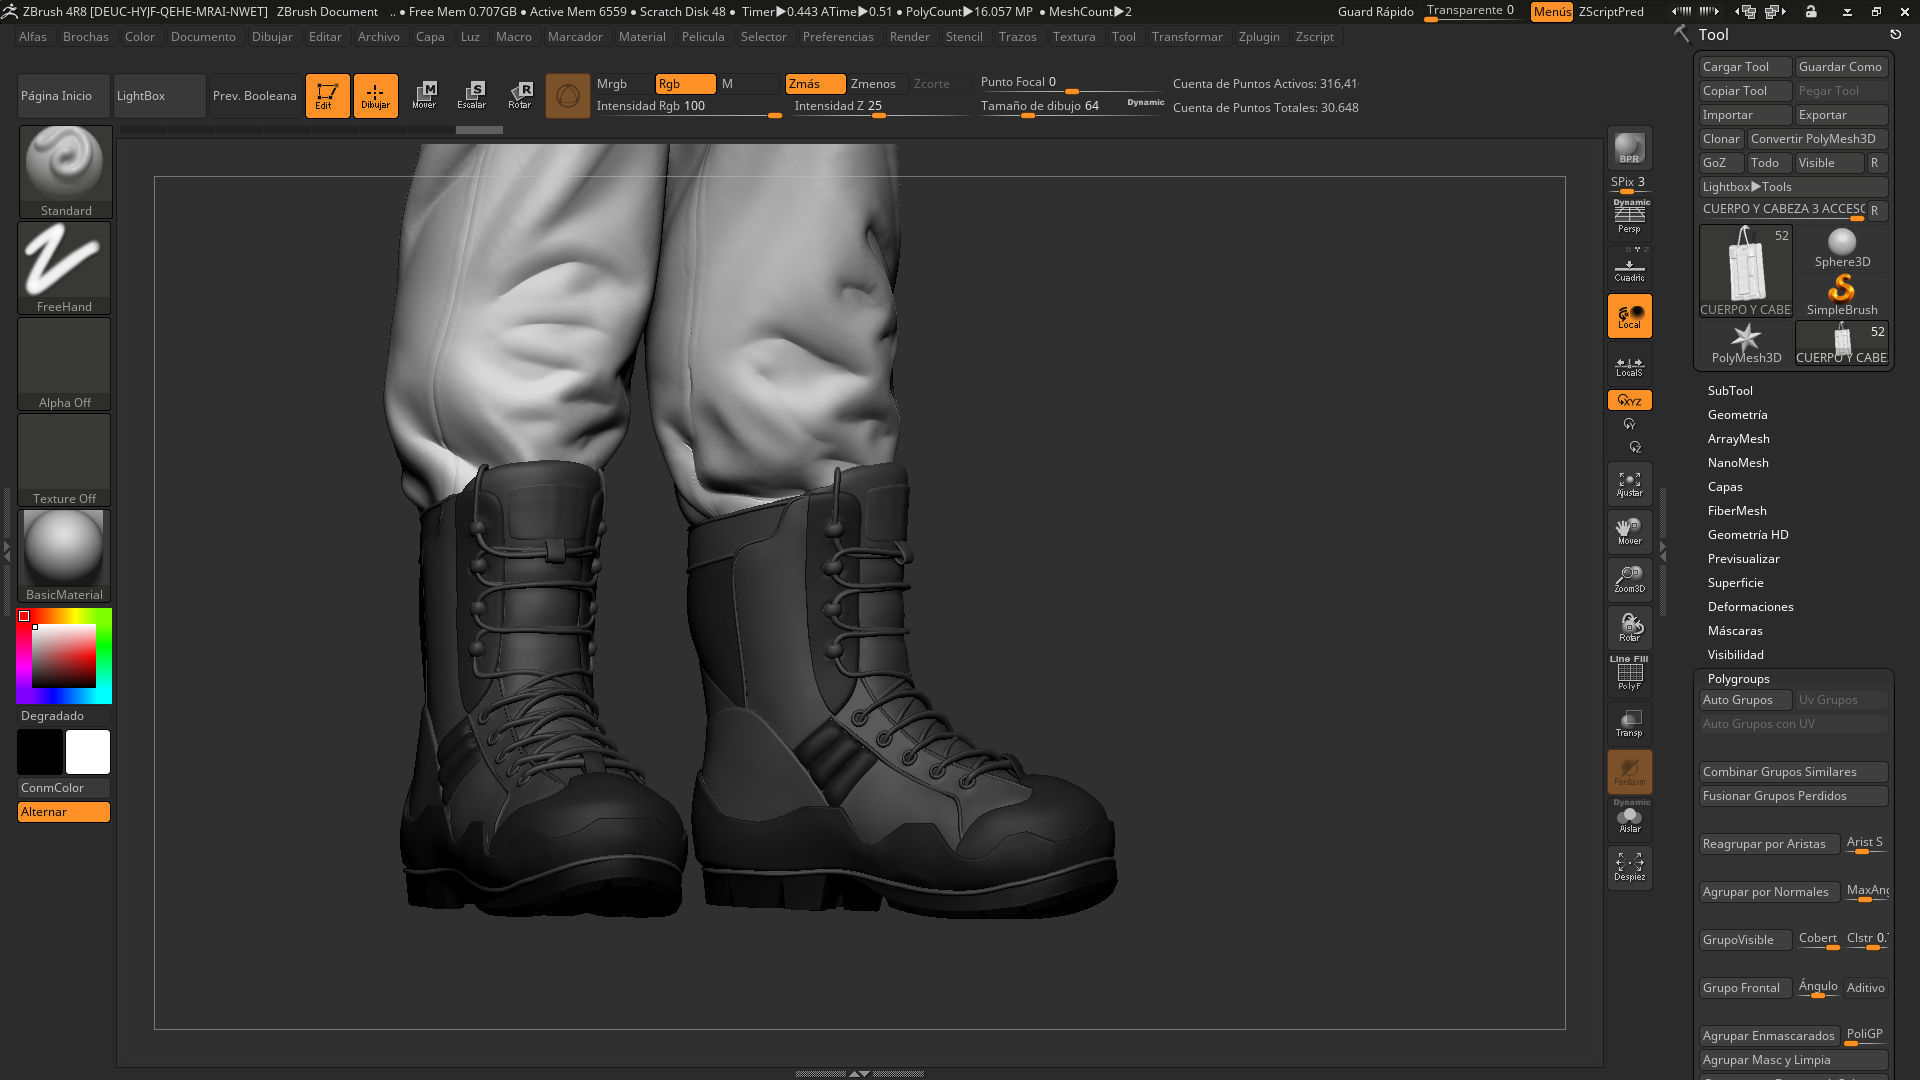This screenshot has height=1080, width=1920.
Task: Click the Exportar button
Action: point(1841,115)
